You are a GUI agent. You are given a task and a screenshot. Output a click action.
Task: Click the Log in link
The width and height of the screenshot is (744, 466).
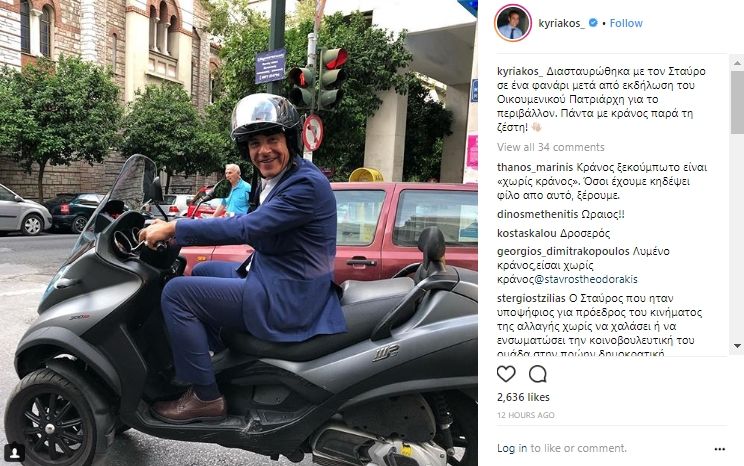pos(512,448)
